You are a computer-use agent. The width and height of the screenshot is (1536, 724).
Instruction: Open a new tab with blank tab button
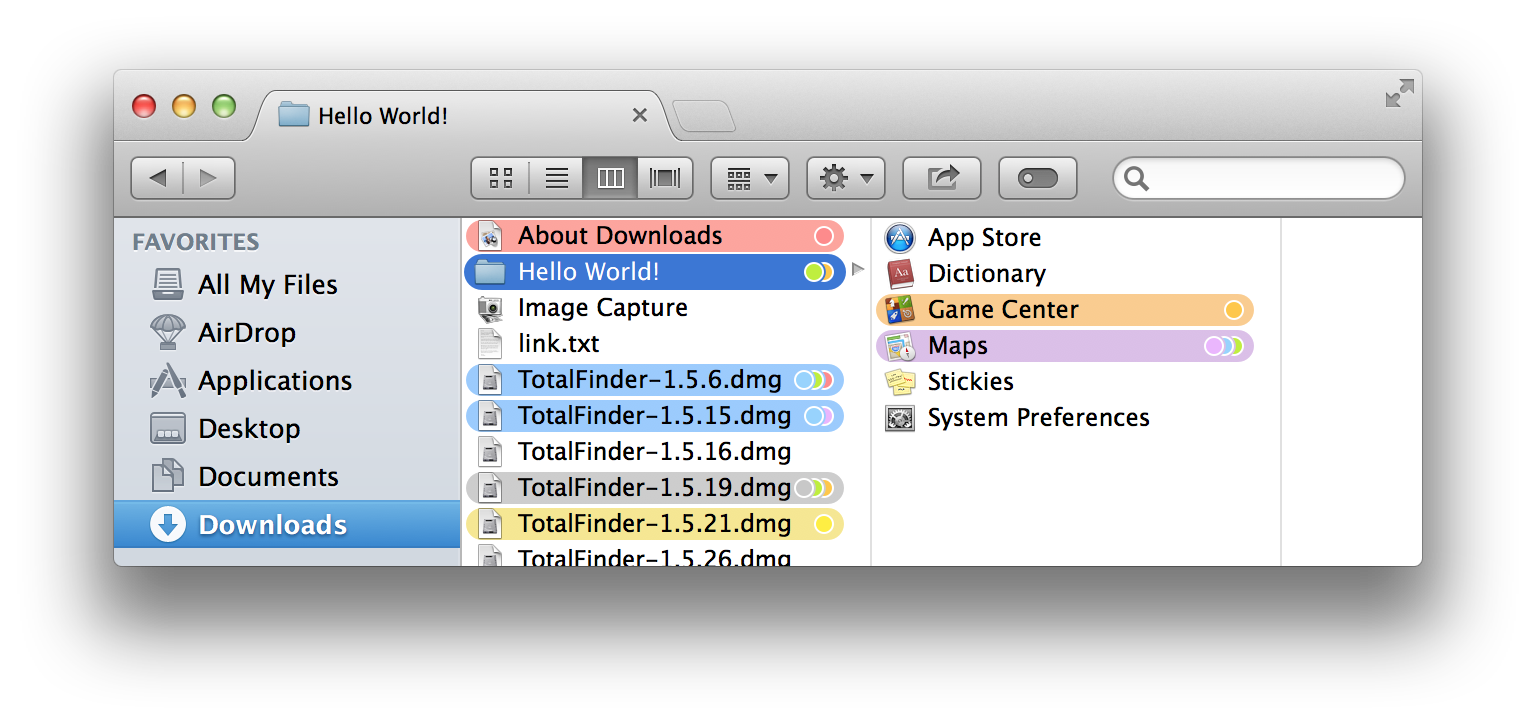coord(704,116)
